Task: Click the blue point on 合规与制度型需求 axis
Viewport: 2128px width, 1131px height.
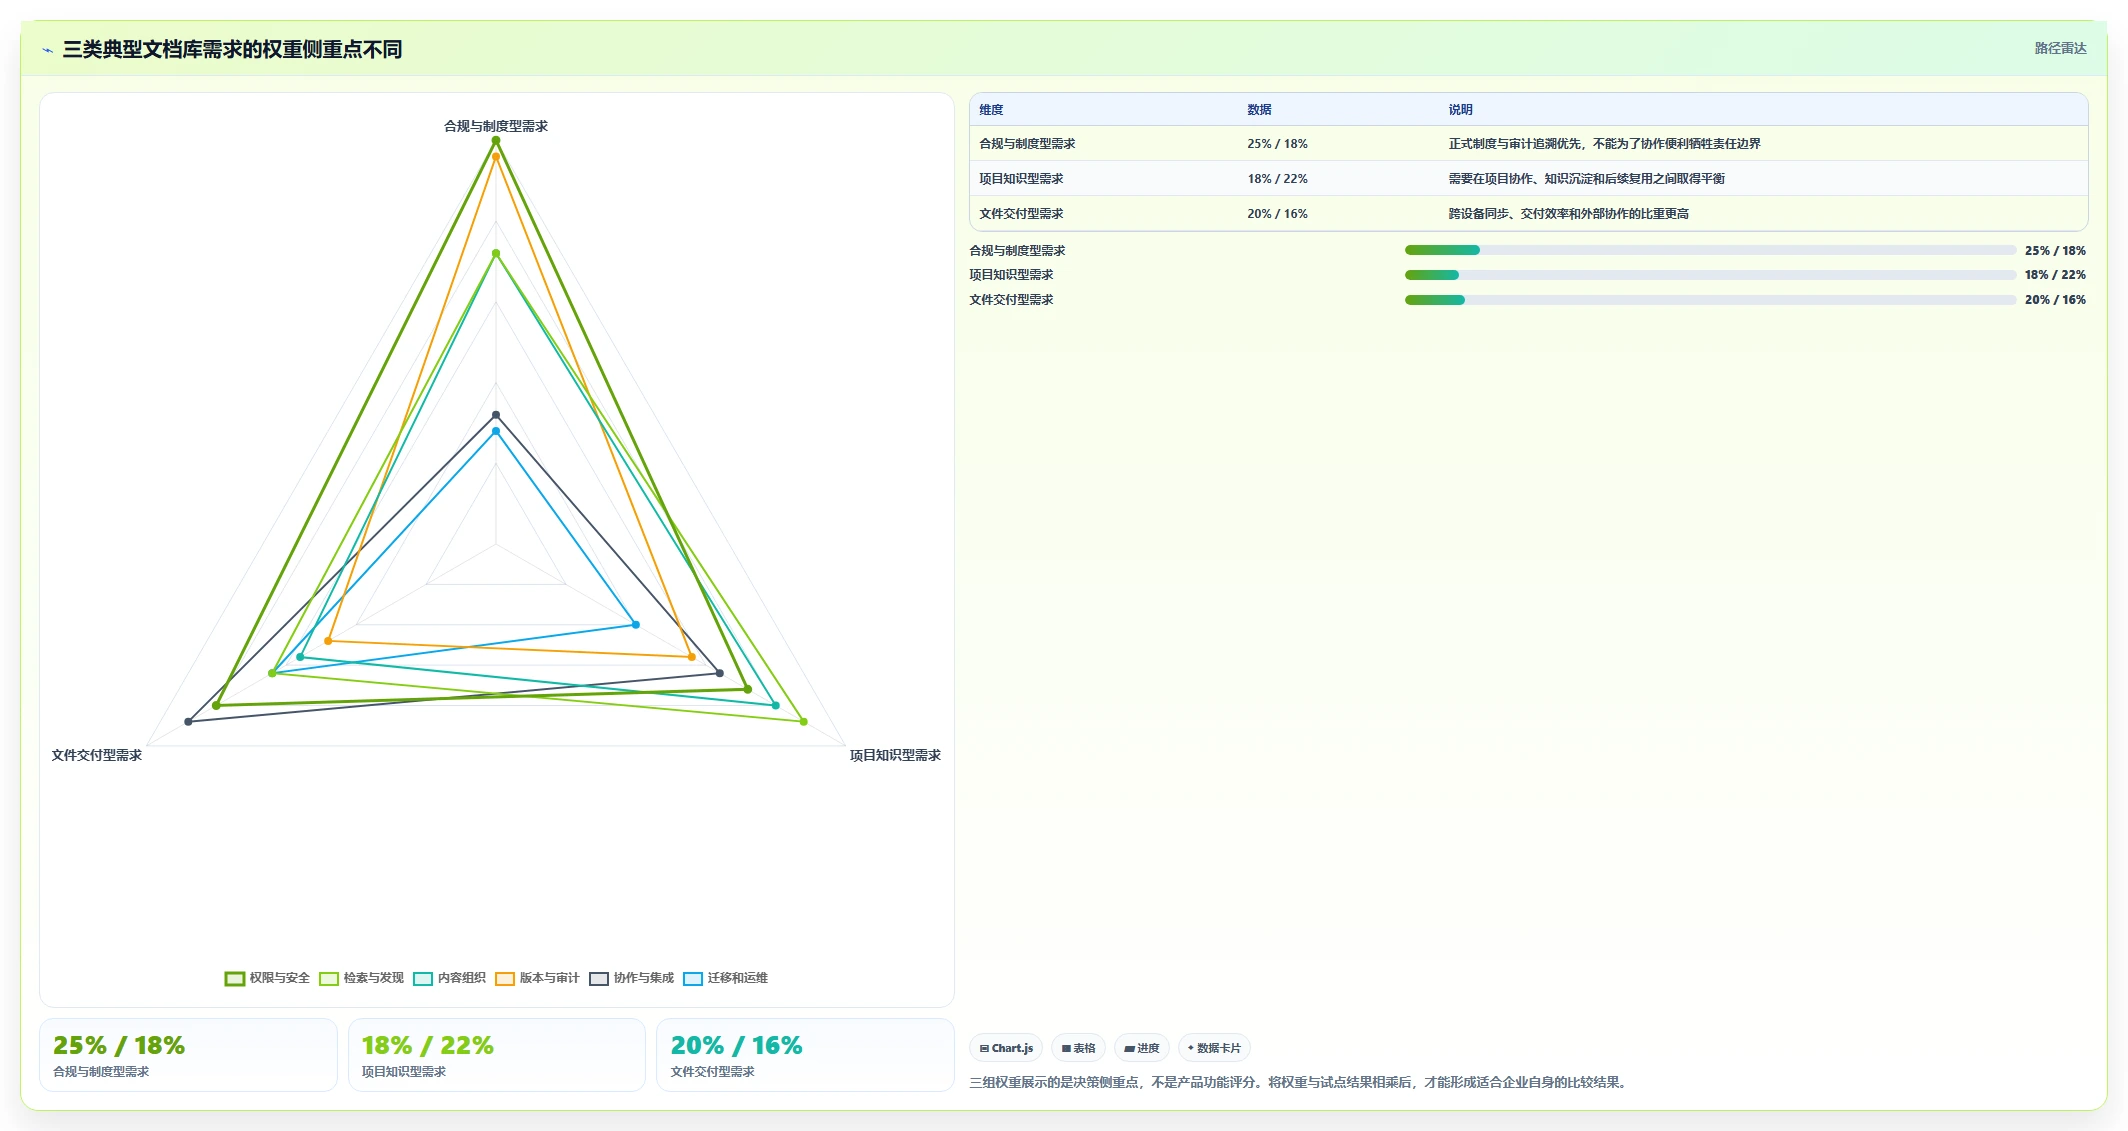Action: (496, 431)
